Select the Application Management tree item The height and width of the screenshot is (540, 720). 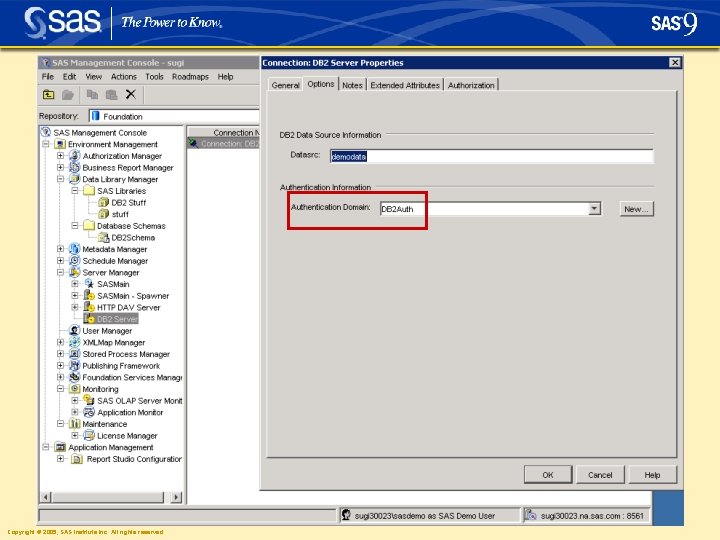[x=111, y=447]
